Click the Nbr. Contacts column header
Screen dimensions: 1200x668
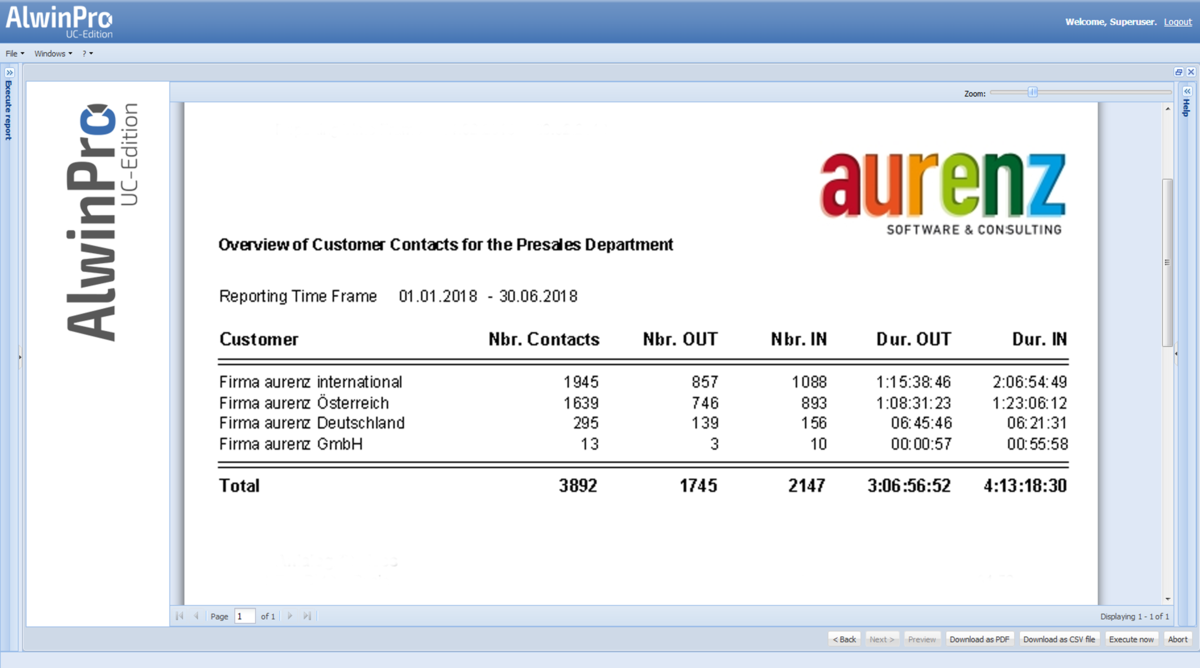[544, 339]
